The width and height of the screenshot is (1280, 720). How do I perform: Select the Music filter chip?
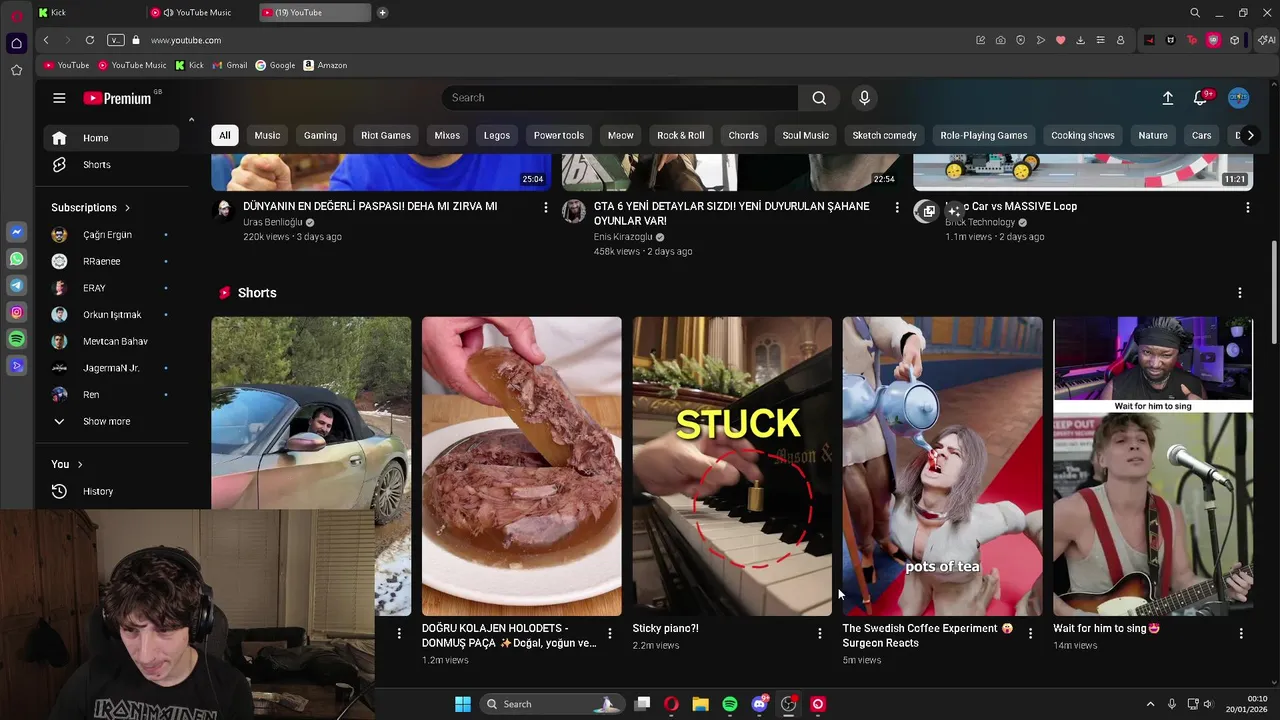tap(267, 136)
